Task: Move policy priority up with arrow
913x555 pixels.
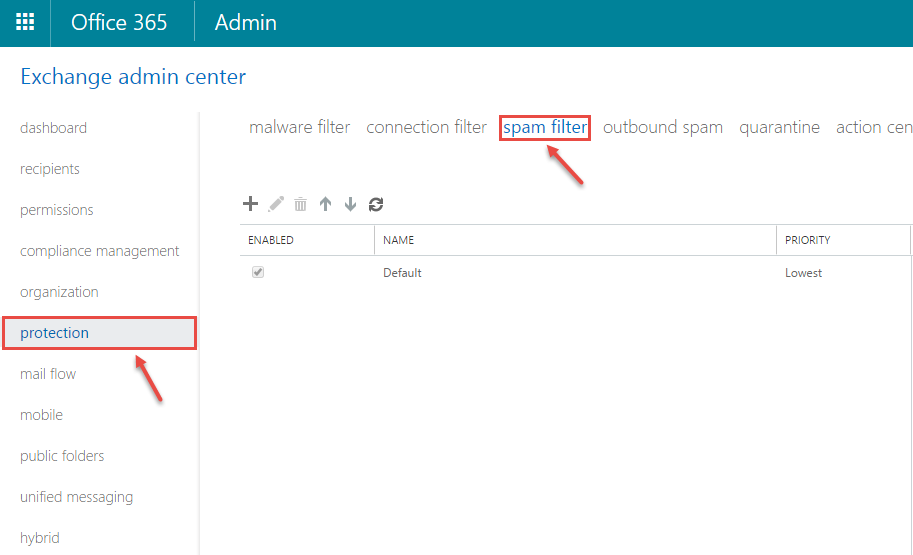Action: (325, 204)
